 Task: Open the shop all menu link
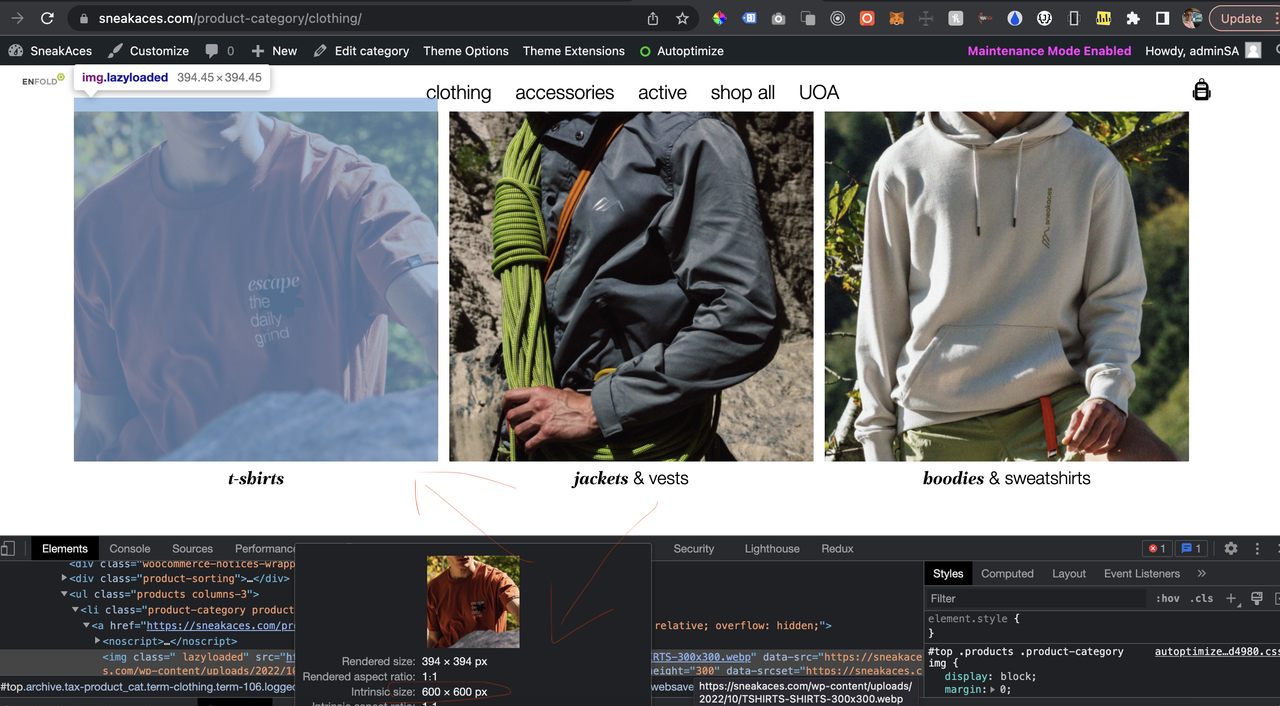pos(743,92)
